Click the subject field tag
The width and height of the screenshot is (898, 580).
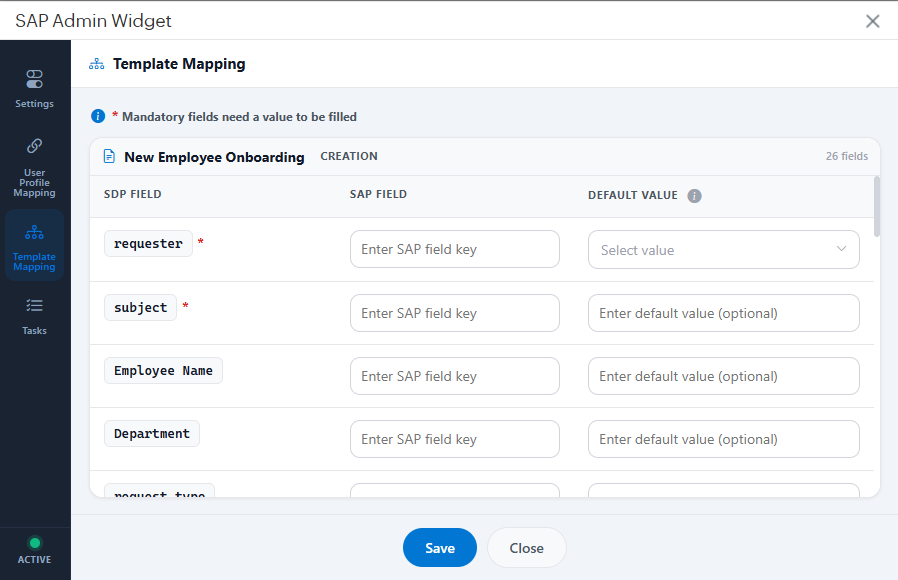tap(140, 307)
